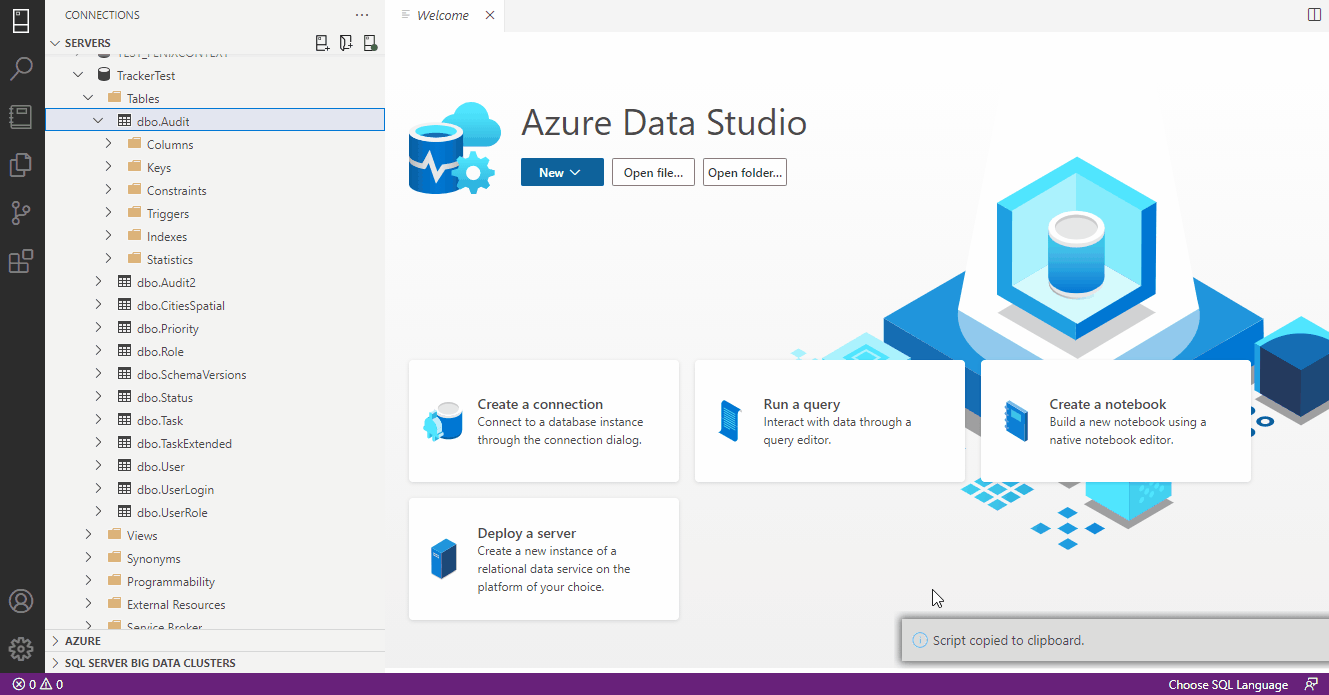Expand the Columns folder
This screenshot has height=695, width=1329.
coord(109,144)
